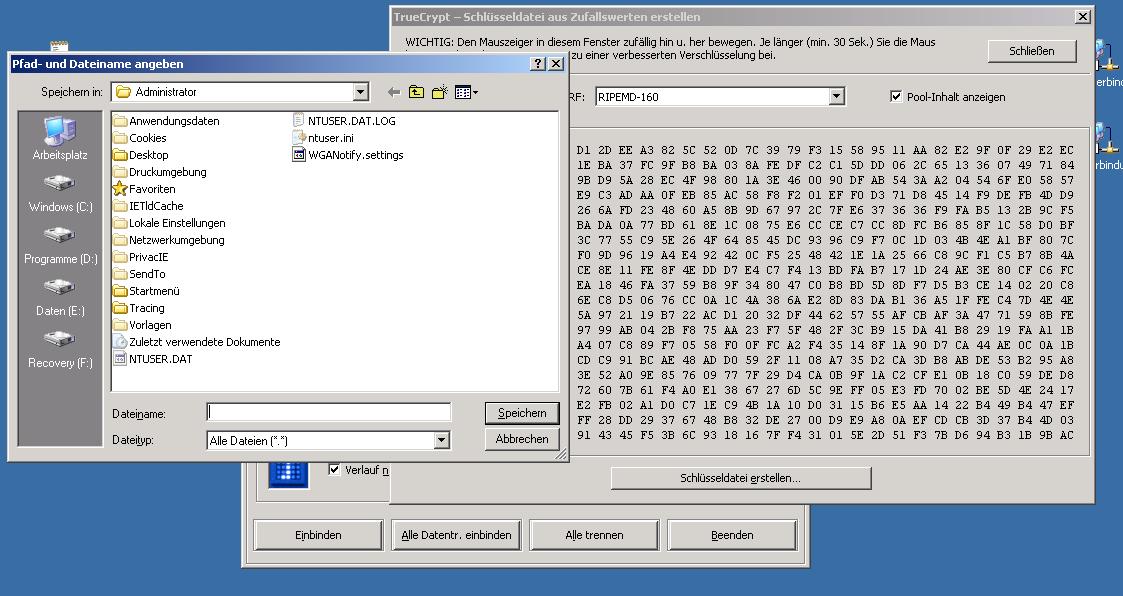
Task: Go up one folder level
Action: click(416, 92)
